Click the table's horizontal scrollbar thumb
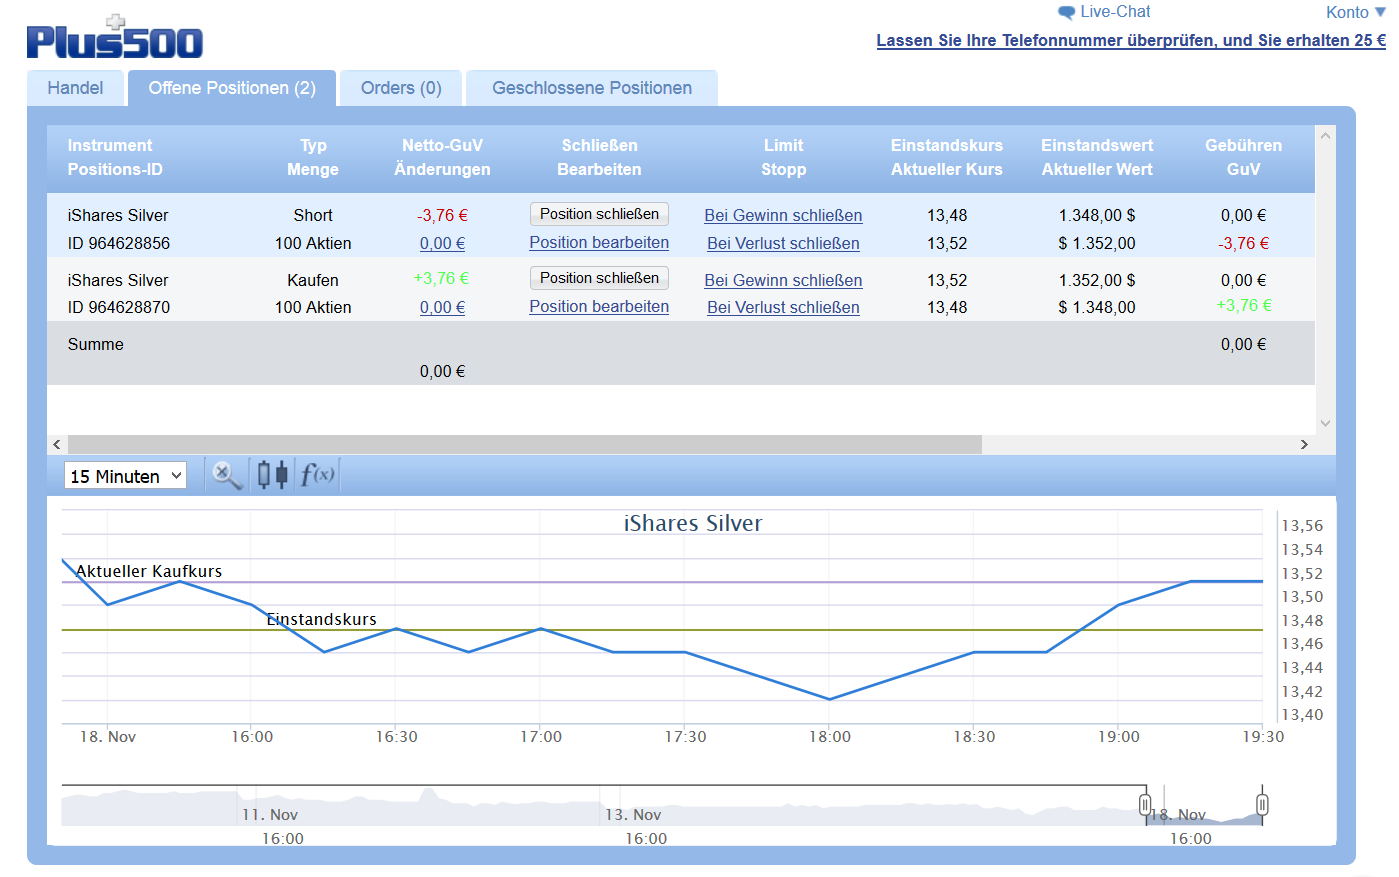Screen dimensions: 1399x877 click(x=525, y=444)
